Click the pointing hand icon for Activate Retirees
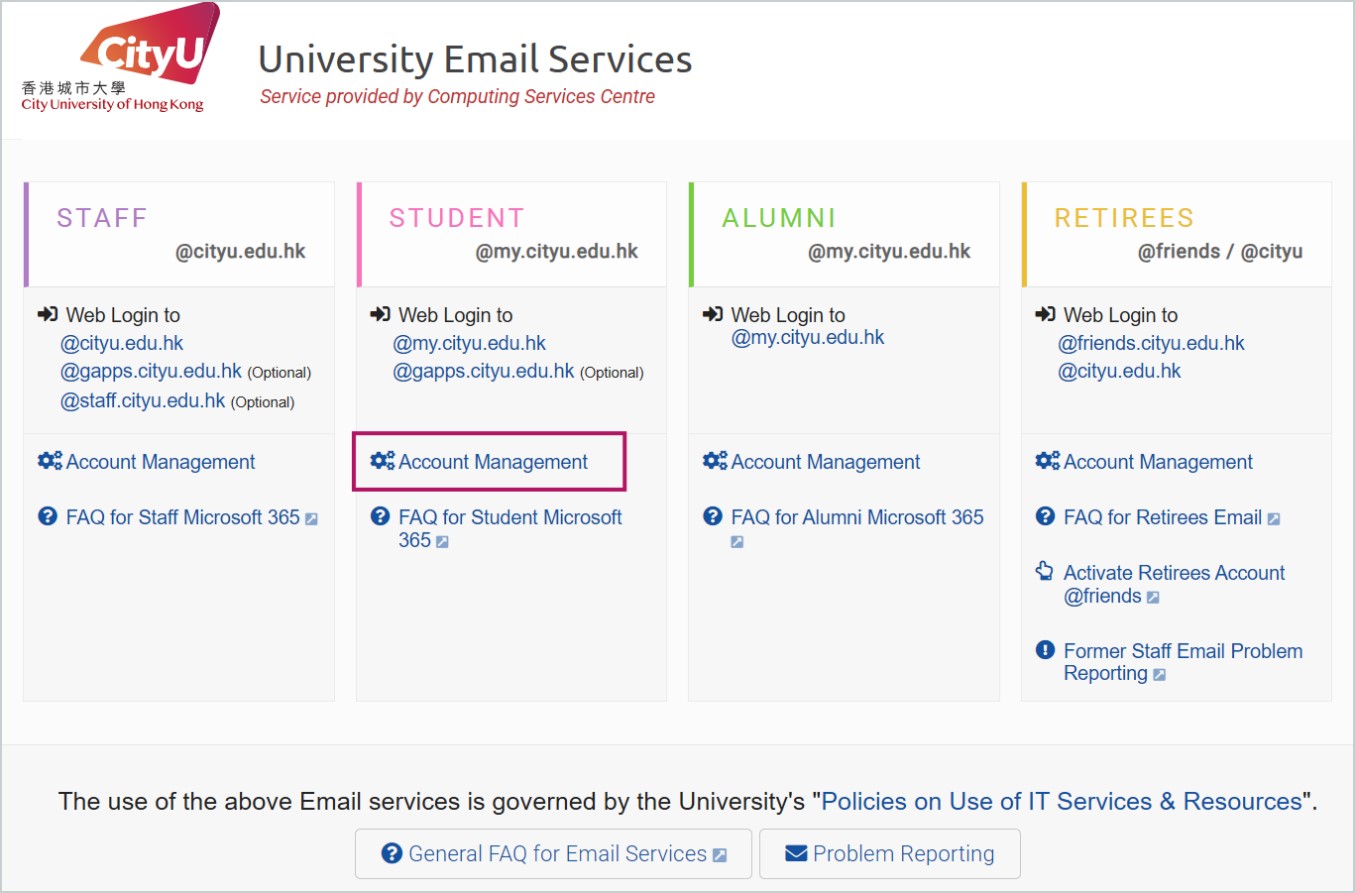 (x=1044, y=572)
